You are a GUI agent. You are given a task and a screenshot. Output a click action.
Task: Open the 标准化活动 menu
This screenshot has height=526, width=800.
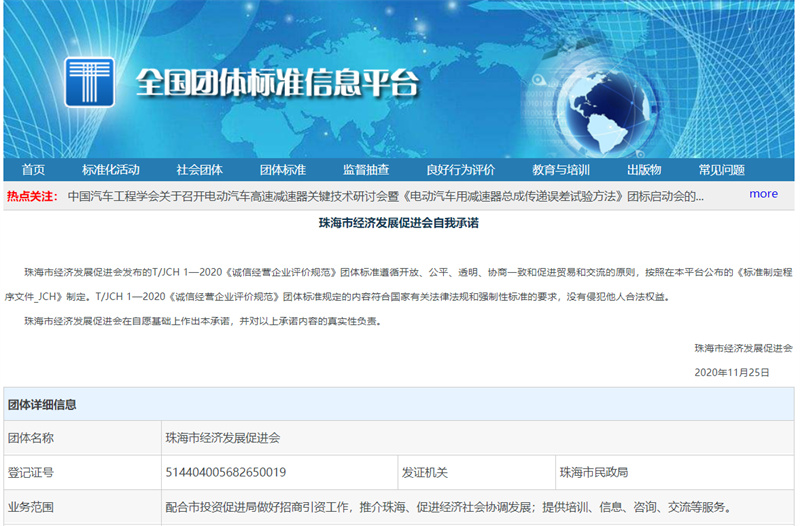[x=111, y=170]
